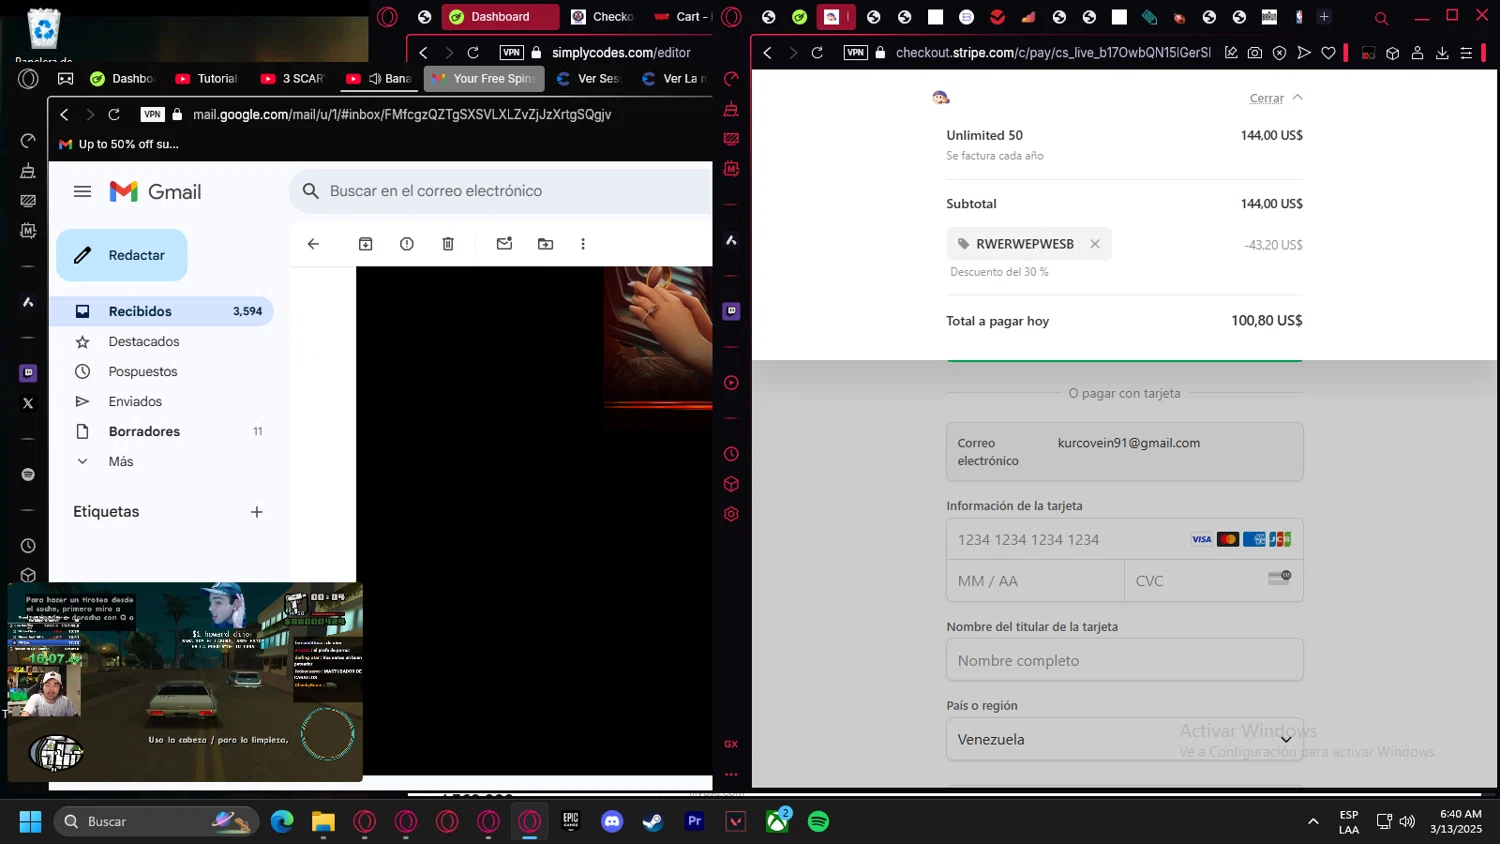Switch to the Cart tab

pos(682,17)
